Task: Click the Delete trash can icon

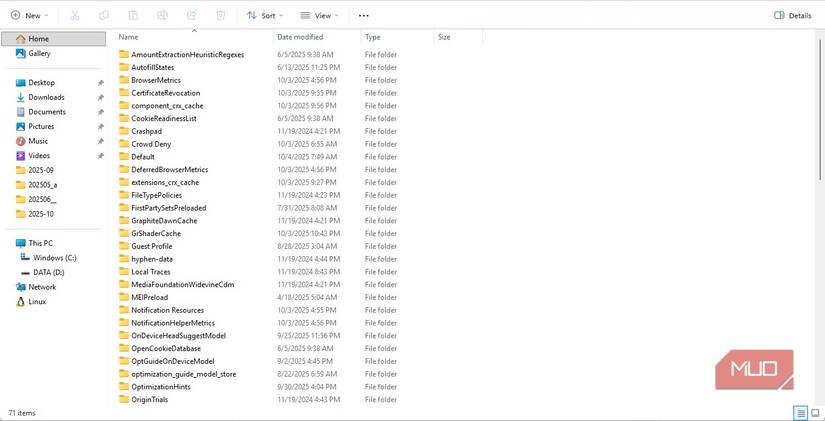Action: (221, 16)
